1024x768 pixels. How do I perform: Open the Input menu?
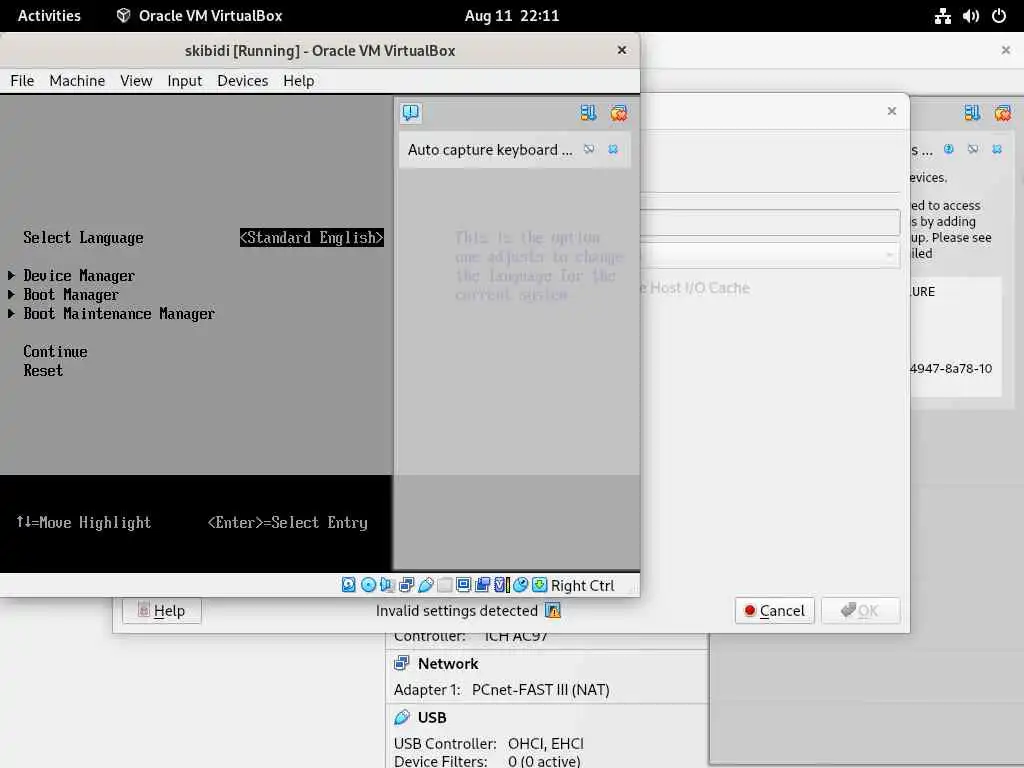coord(185,80)
